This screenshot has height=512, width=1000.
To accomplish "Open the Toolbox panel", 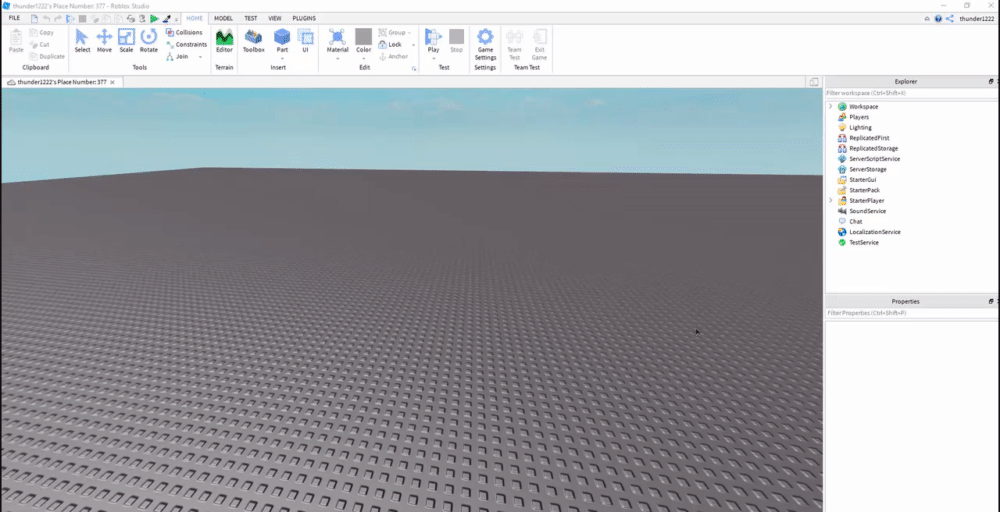I will (x=253, y=40).
